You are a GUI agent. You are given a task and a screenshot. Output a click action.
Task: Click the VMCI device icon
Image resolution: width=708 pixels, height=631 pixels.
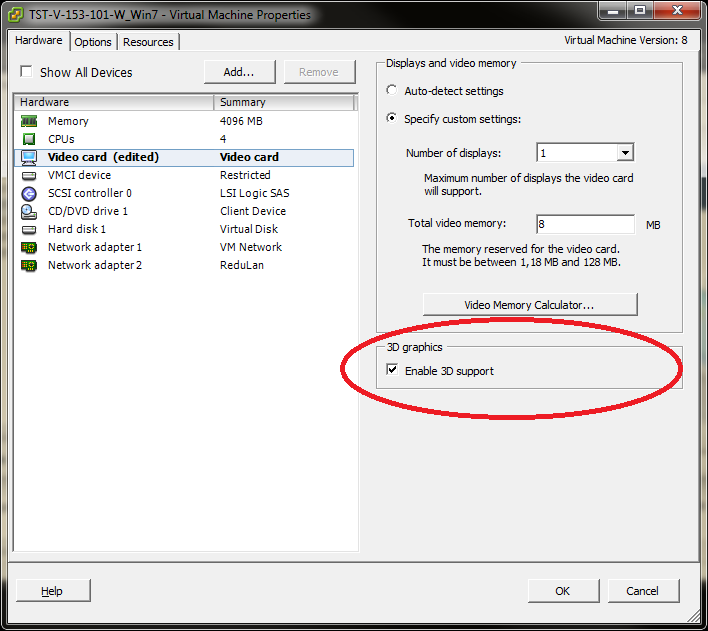pos(29,175)
